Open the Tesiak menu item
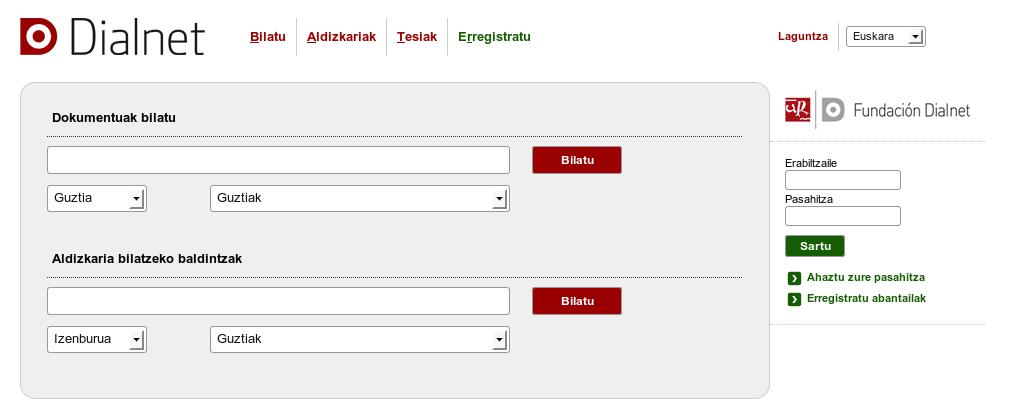Screen dimensions: 1028x416 pyautogui.click(x=417, y=37)
